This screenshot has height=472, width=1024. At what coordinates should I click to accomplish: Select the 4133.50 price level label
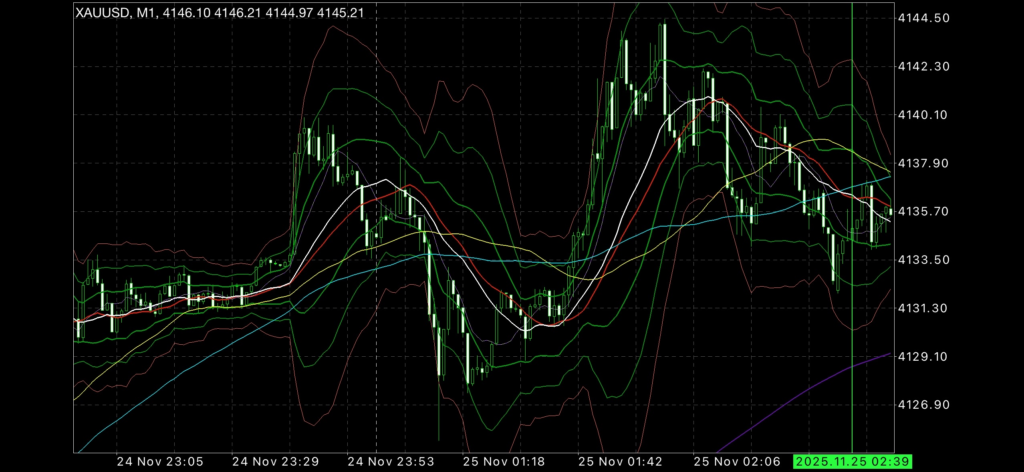click(924, 260)
